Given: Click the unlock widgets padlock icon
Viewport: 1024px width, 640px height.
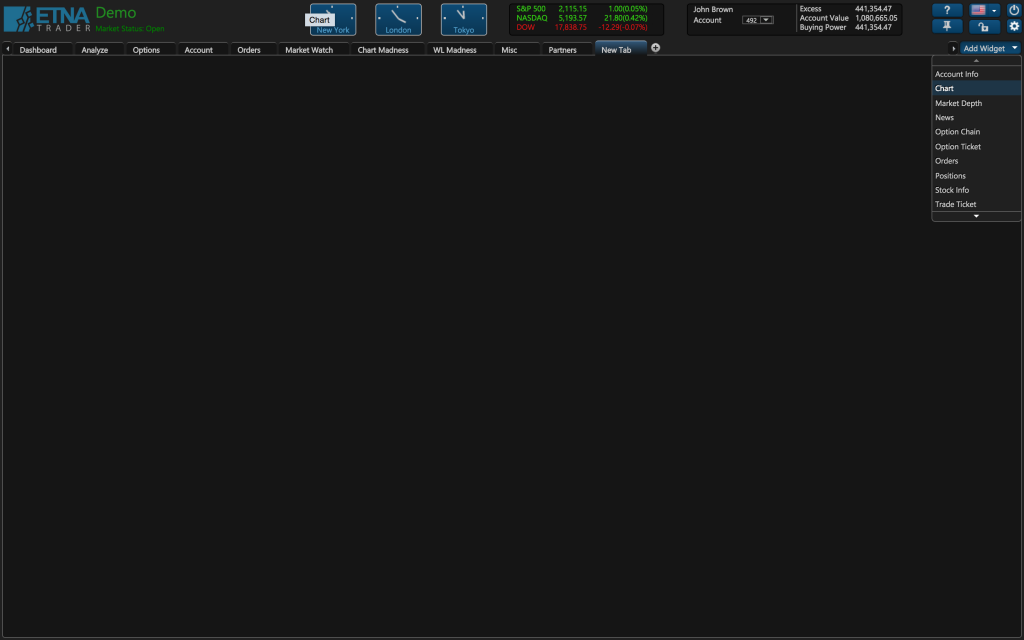Looking at the screenshot, I should 984,27.
